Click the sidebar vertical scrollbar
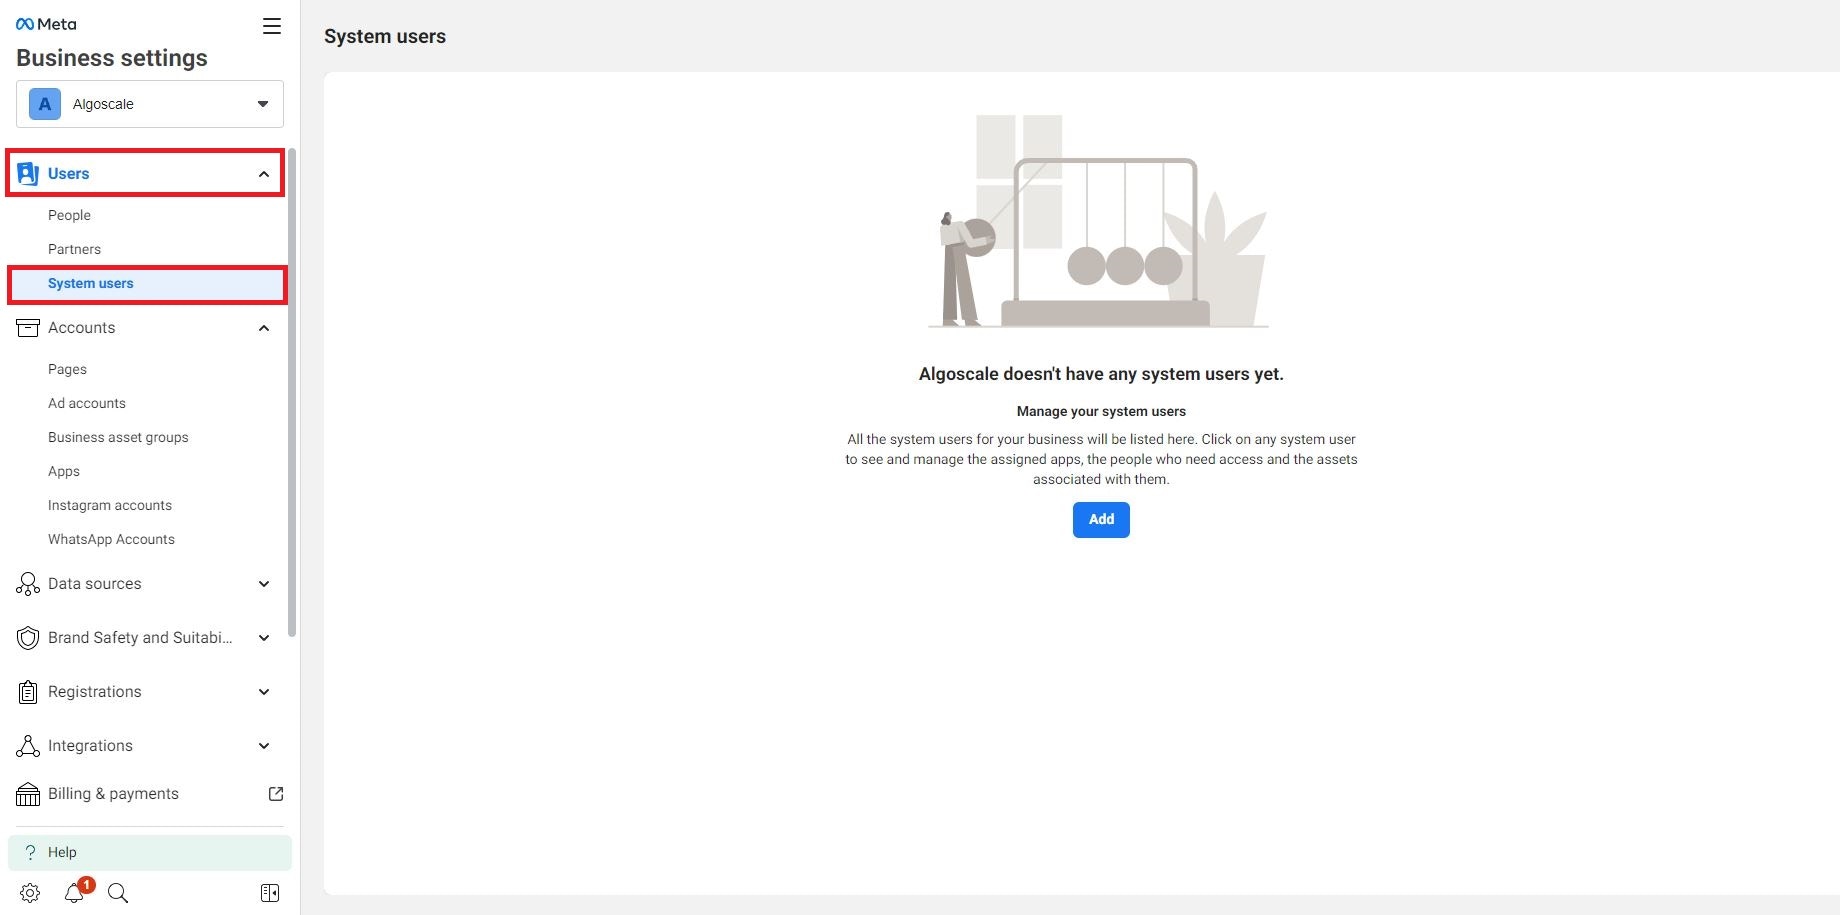The height and width of the screenshot is (915, 1840). (x=292, y=392)
